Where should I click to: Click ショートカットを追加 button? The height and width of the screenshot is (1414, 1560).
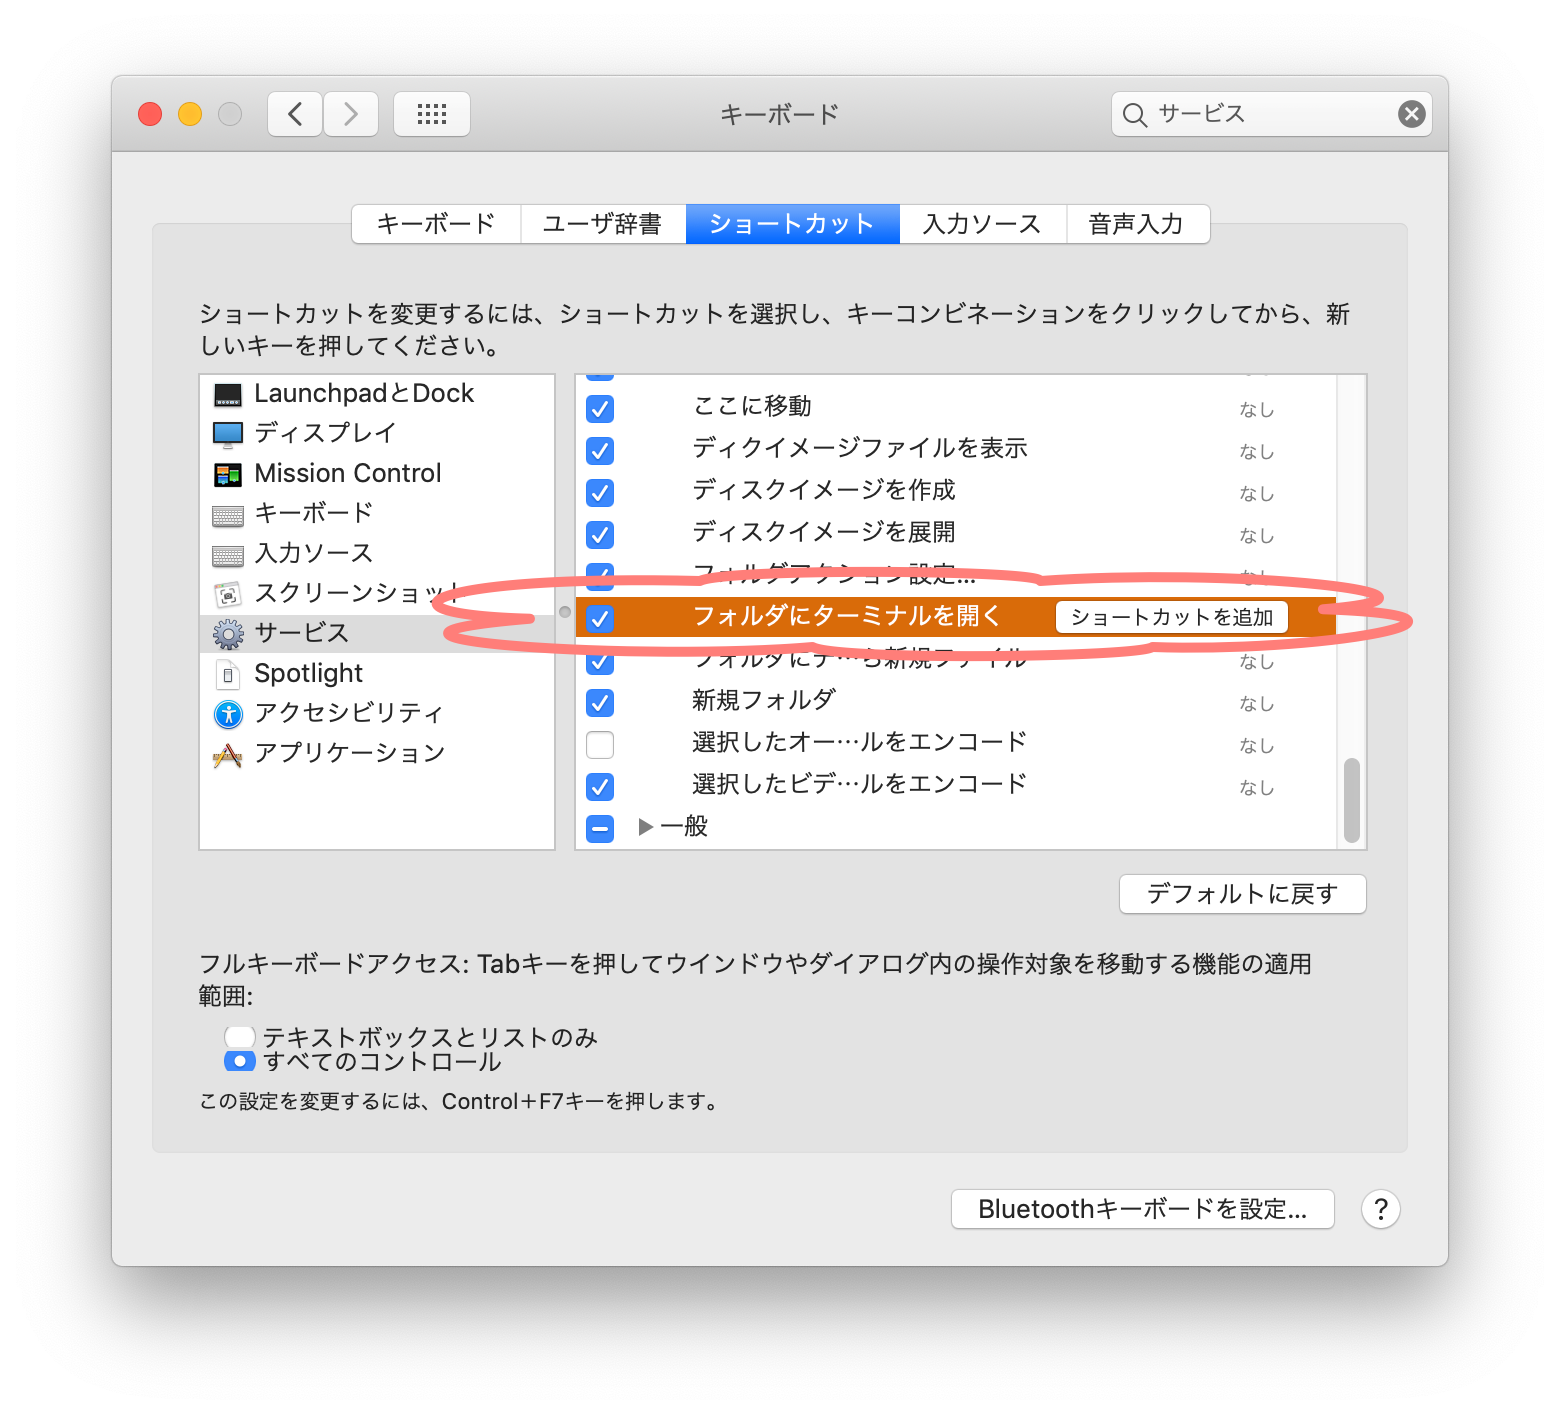click(1172, 618)
